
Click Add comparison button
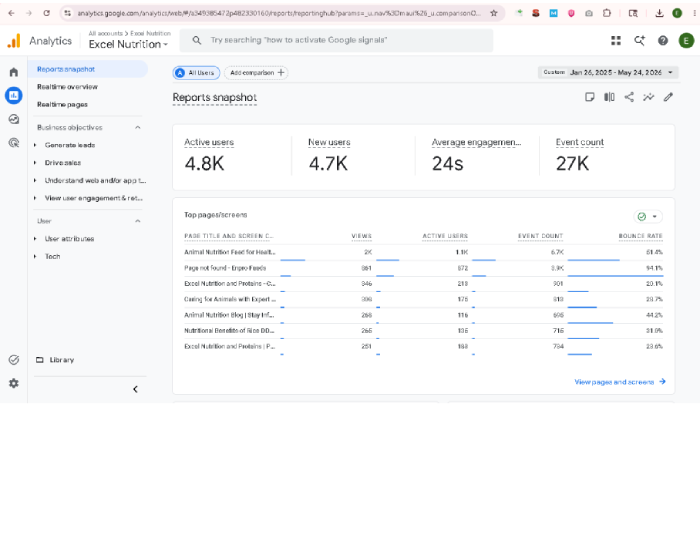(256, 73)
